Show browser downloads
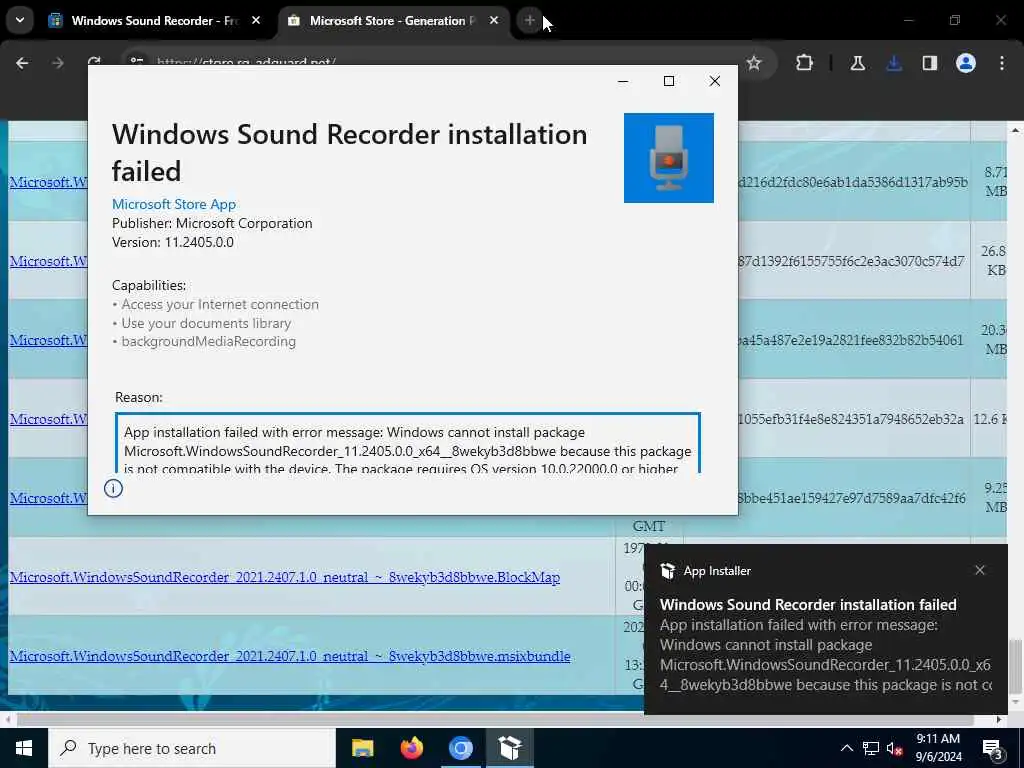Image resolution: width=1024 pixels, height=768 pixels. (x=894, y=63)
